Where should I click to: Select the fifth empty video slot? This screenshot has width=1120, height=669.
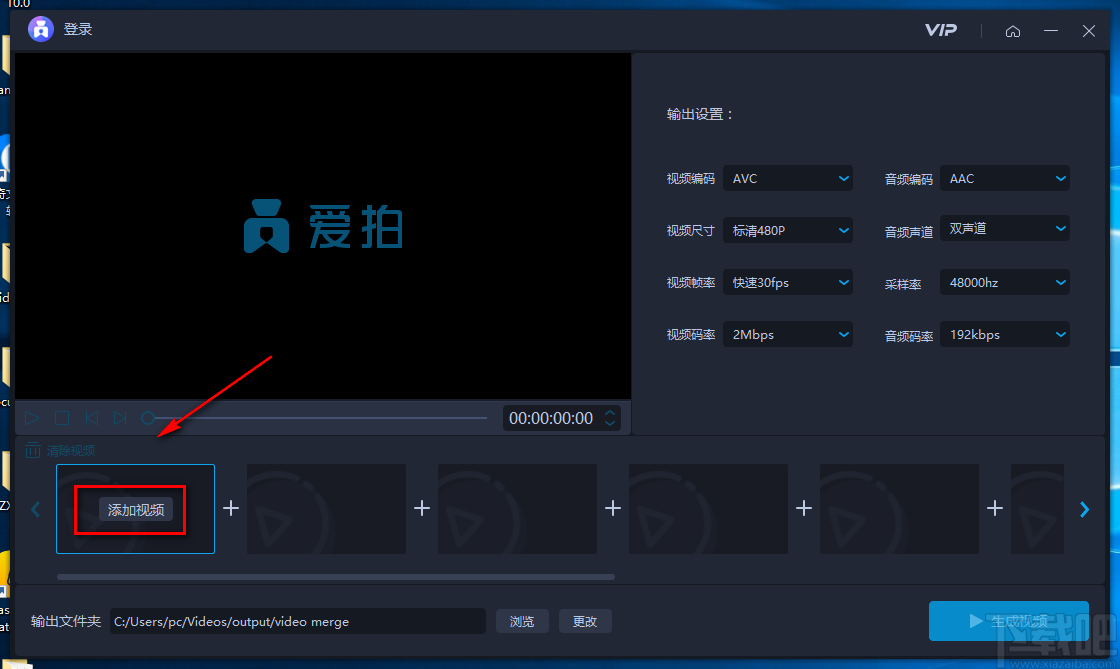click(x=899, y=509)
